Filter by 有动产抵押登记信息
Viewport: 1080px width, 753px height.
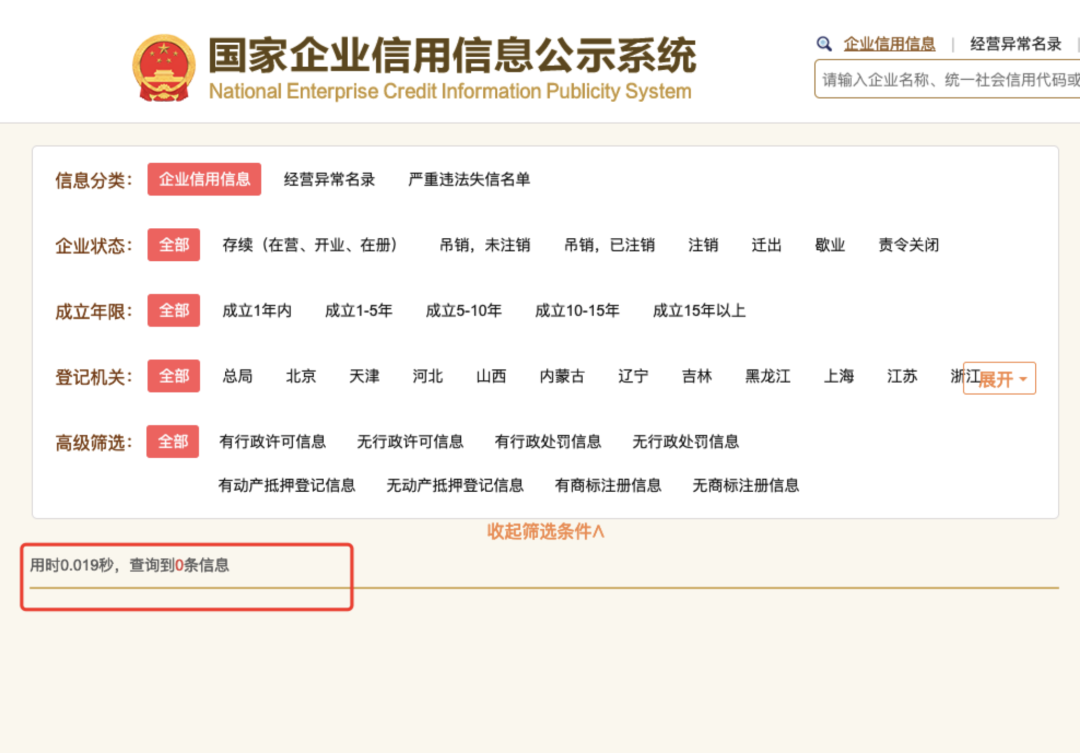tap(287, 486)
